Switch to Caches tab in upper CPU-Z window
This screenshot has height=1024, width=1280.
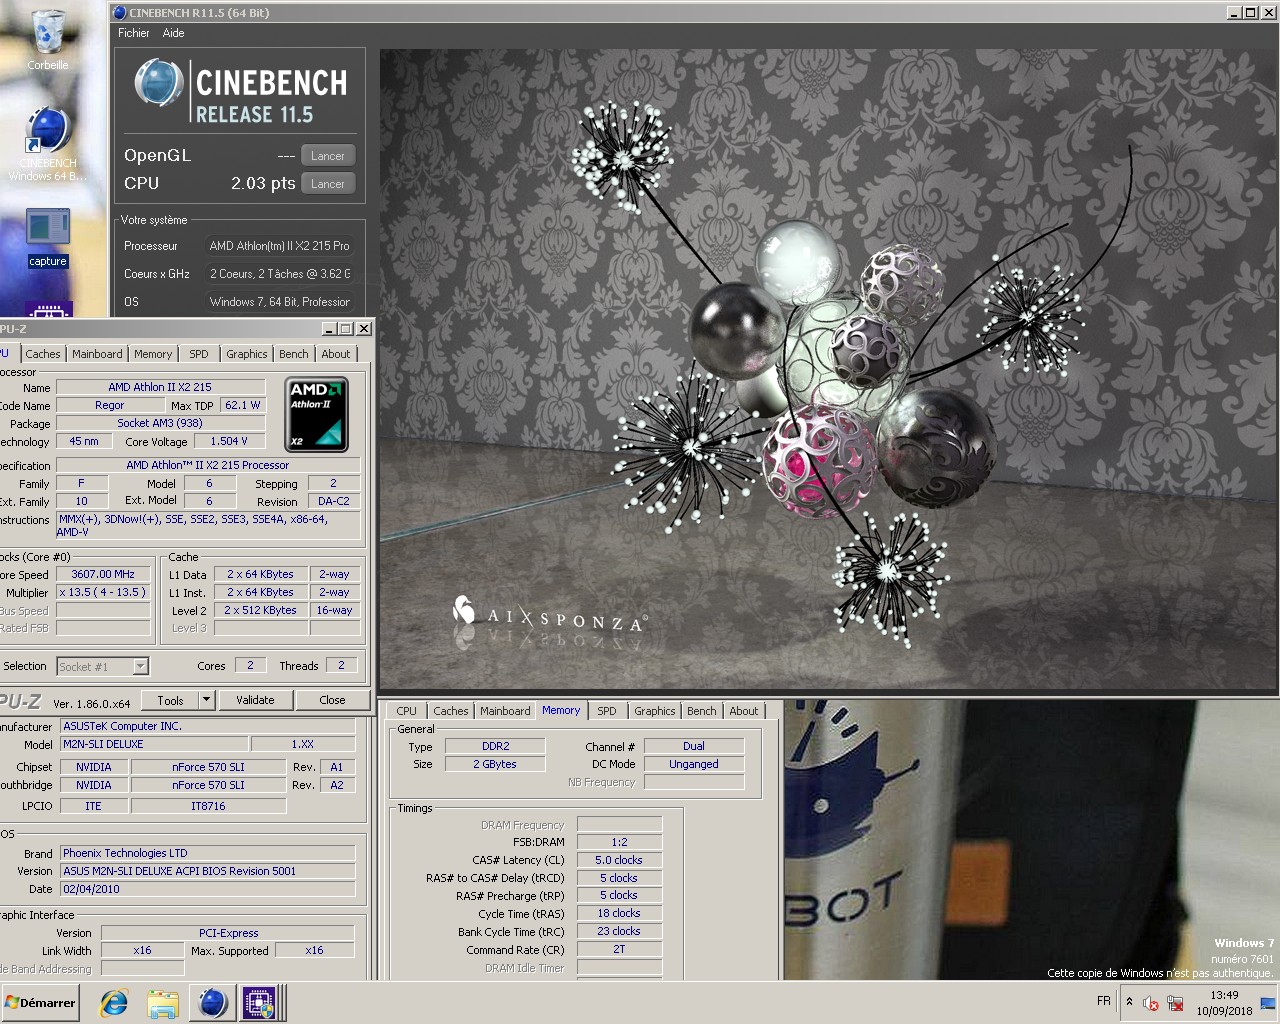coord(43,354)
